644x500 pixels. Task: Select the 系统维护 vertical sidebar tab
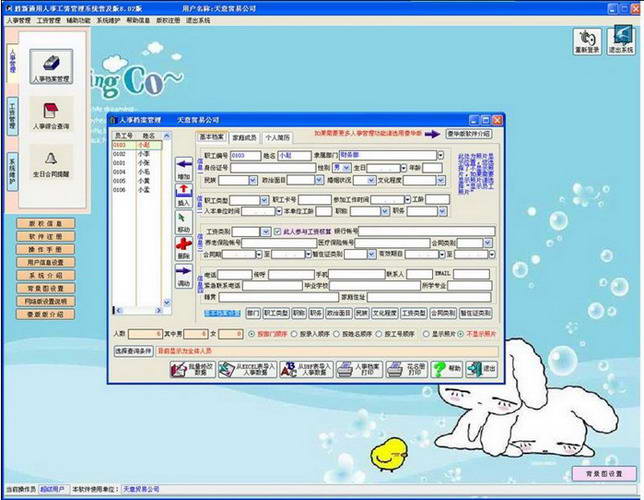(x=13, y=172)
